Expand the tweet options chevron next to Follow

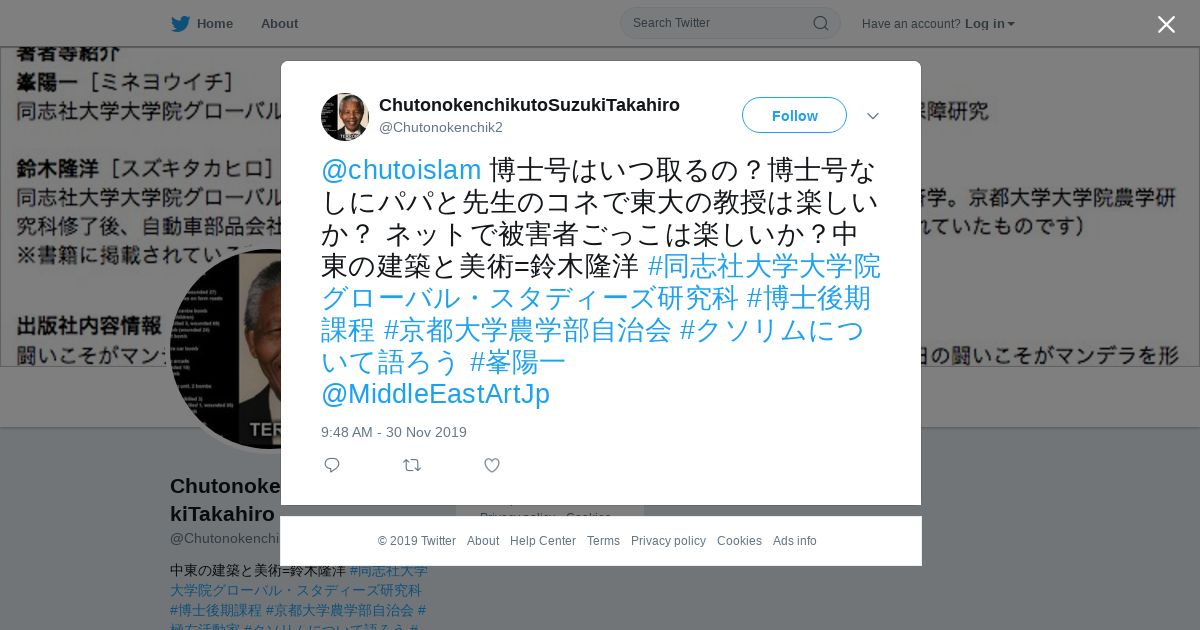pos(873,116)
